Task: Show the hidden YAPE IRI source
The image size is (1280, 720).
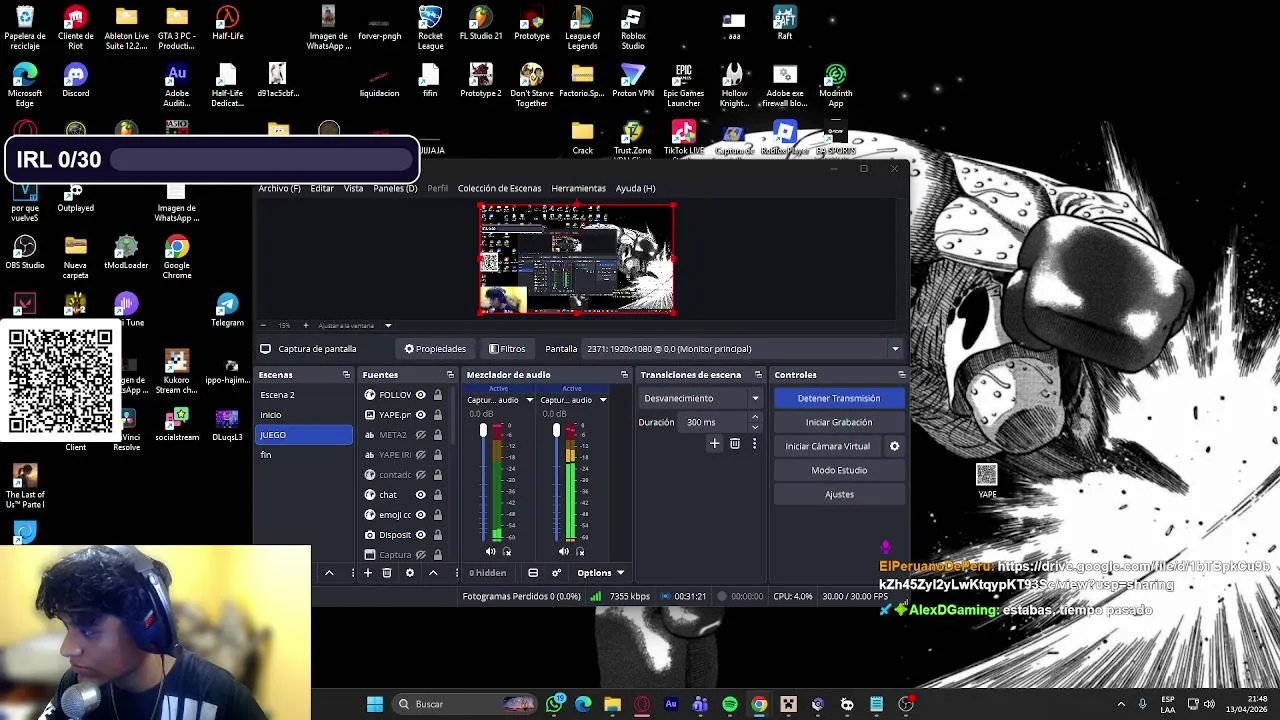Action: coord(421,455)
